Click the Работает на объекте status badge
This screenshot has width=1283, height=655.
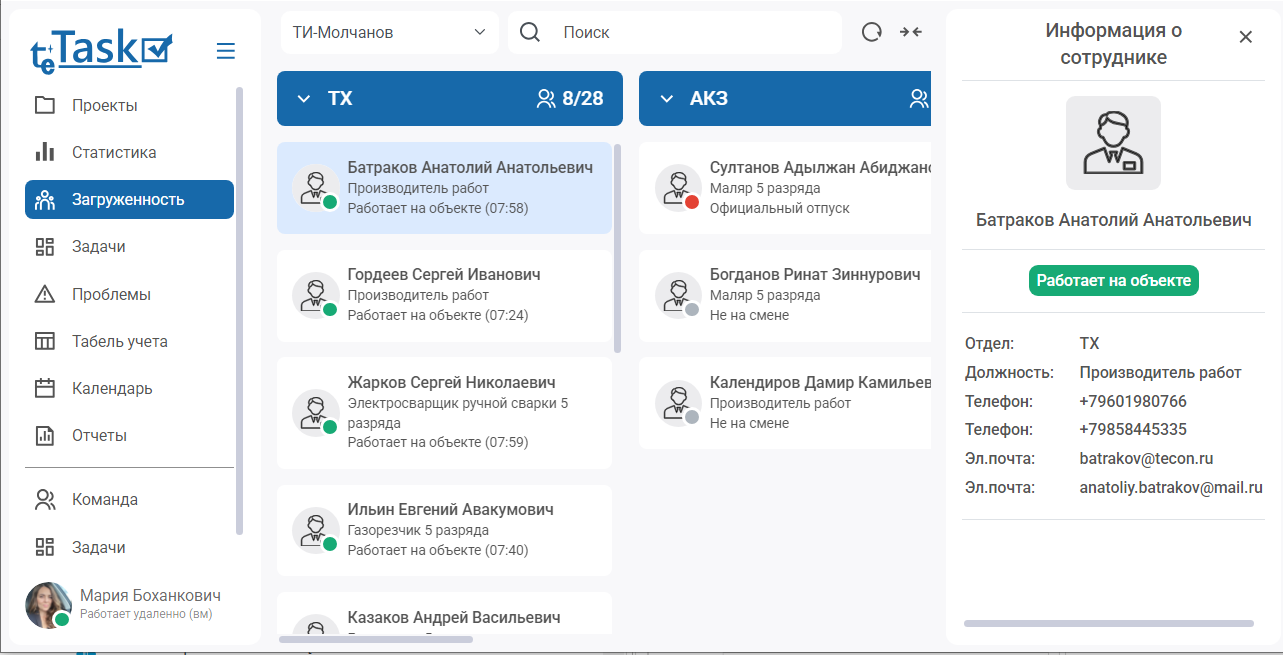1113,281
